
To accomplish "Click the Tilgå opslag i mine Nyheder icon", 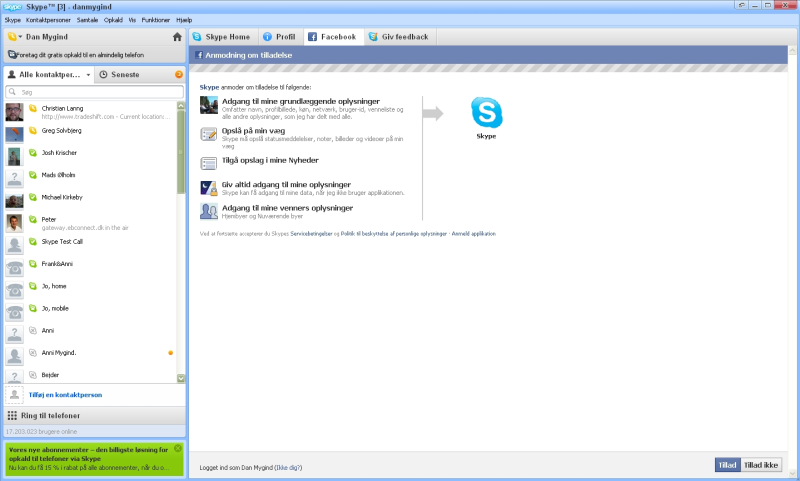I will [209, 164].
